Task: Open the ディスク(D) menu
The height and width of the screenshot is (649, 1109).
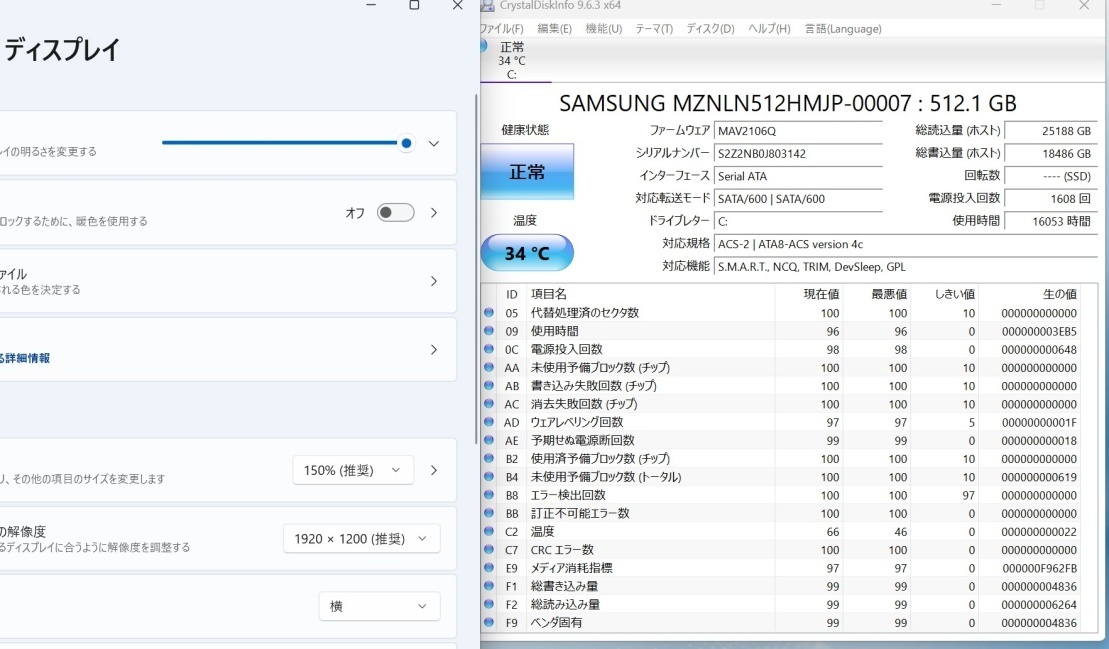Action: pyautogui.click(x=710, y=29)
